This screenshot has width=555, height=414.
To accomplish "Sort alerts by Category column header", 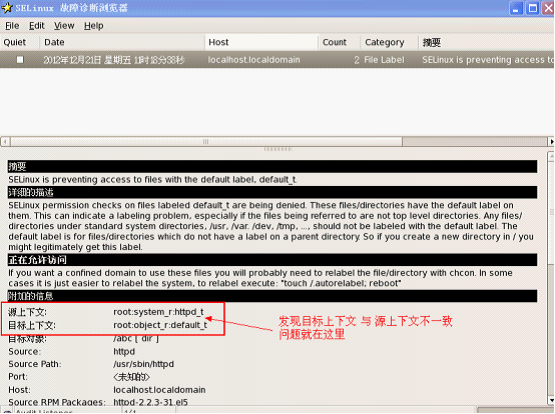I will point(389,42).
